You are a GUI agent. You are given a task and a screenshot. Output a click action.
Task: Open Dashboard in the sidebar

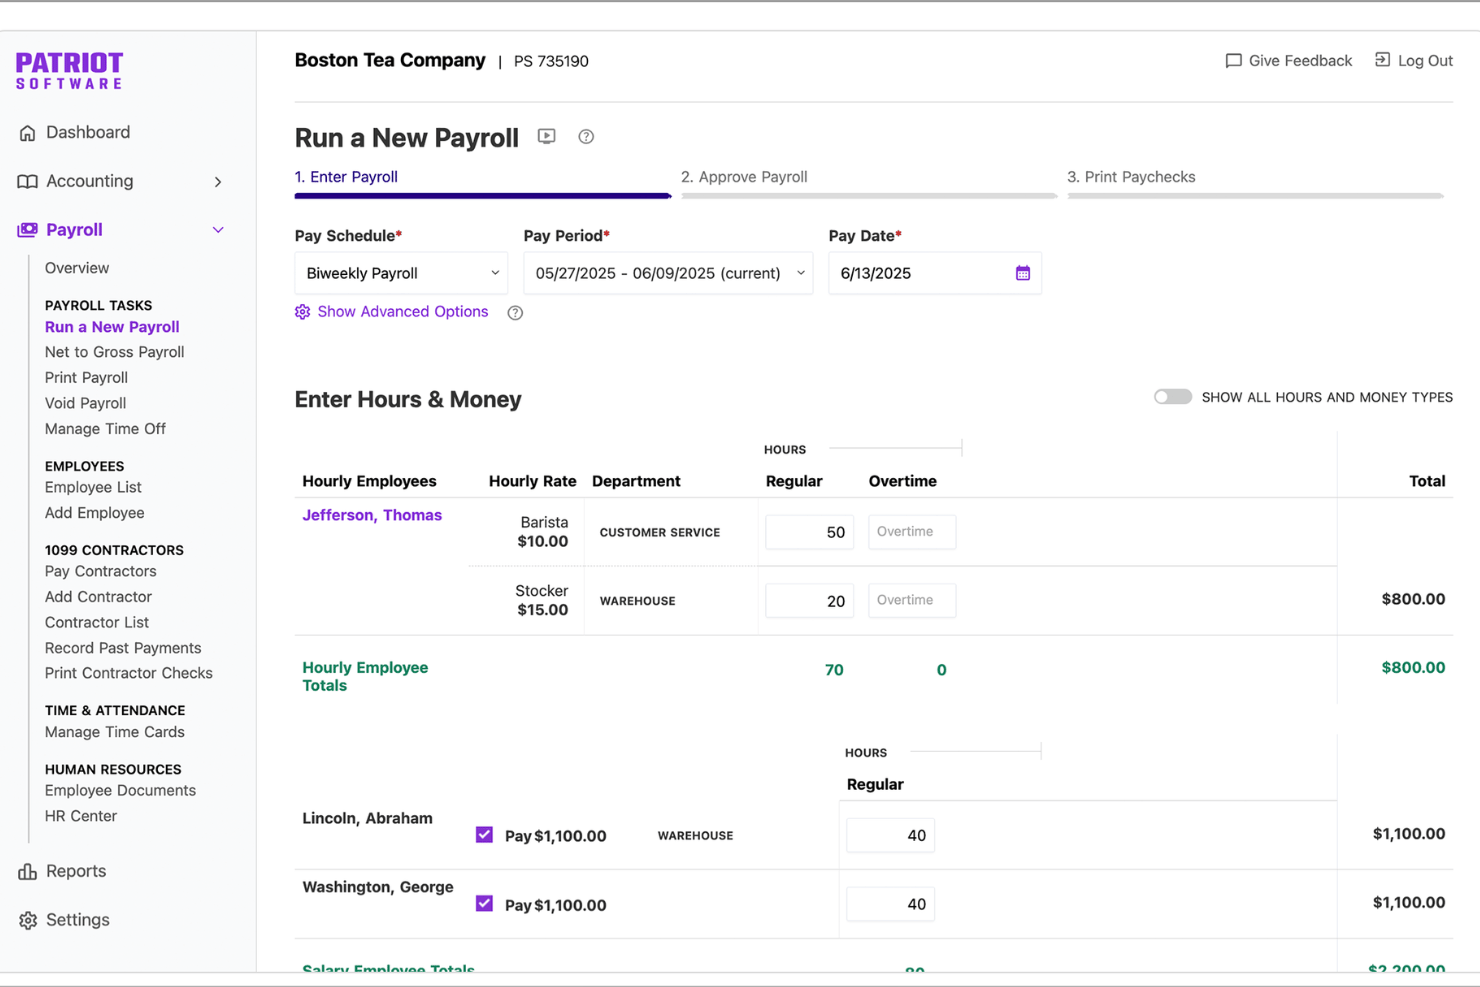pos(88,133)
